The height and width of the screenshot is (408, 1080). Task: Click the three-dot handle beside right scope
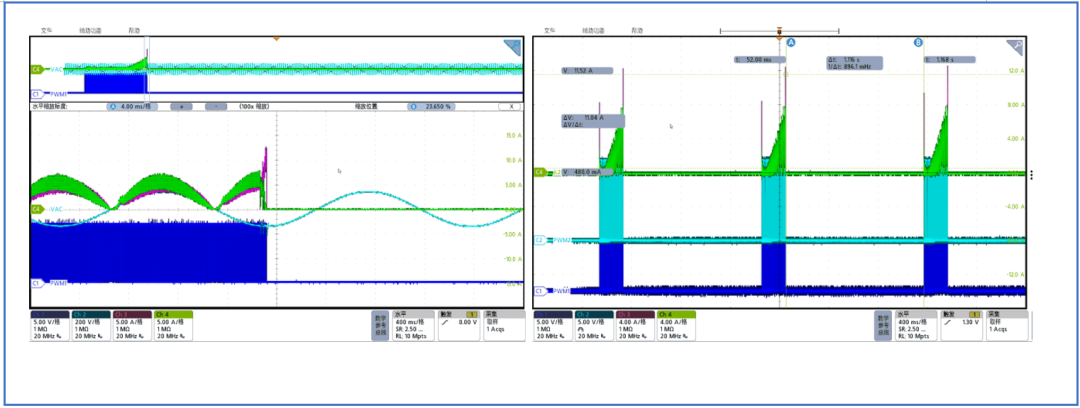click(1032, 175)
